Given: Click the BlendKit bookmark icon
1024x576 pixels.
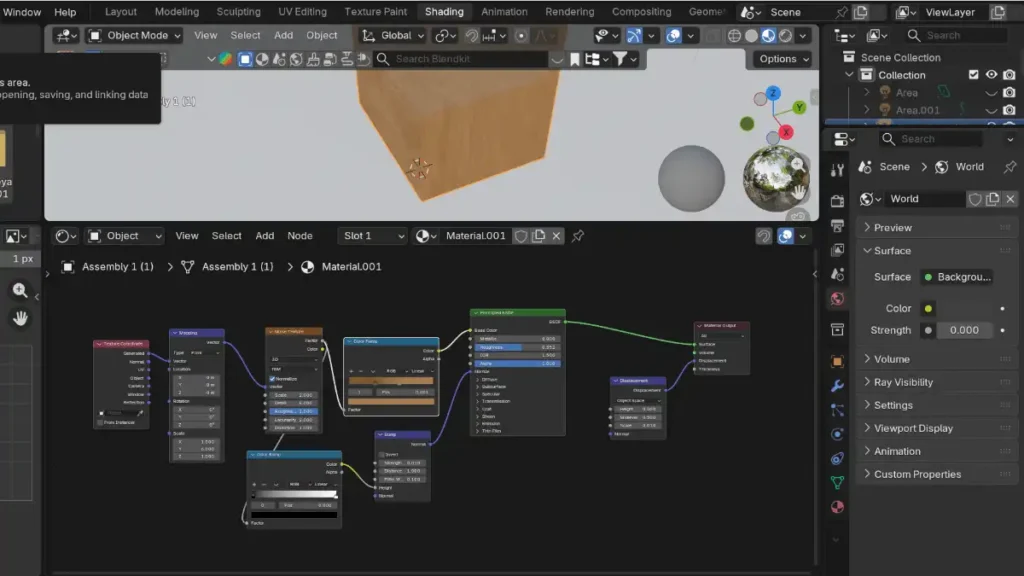Looking at the screenshot, I should pos(575,59).
